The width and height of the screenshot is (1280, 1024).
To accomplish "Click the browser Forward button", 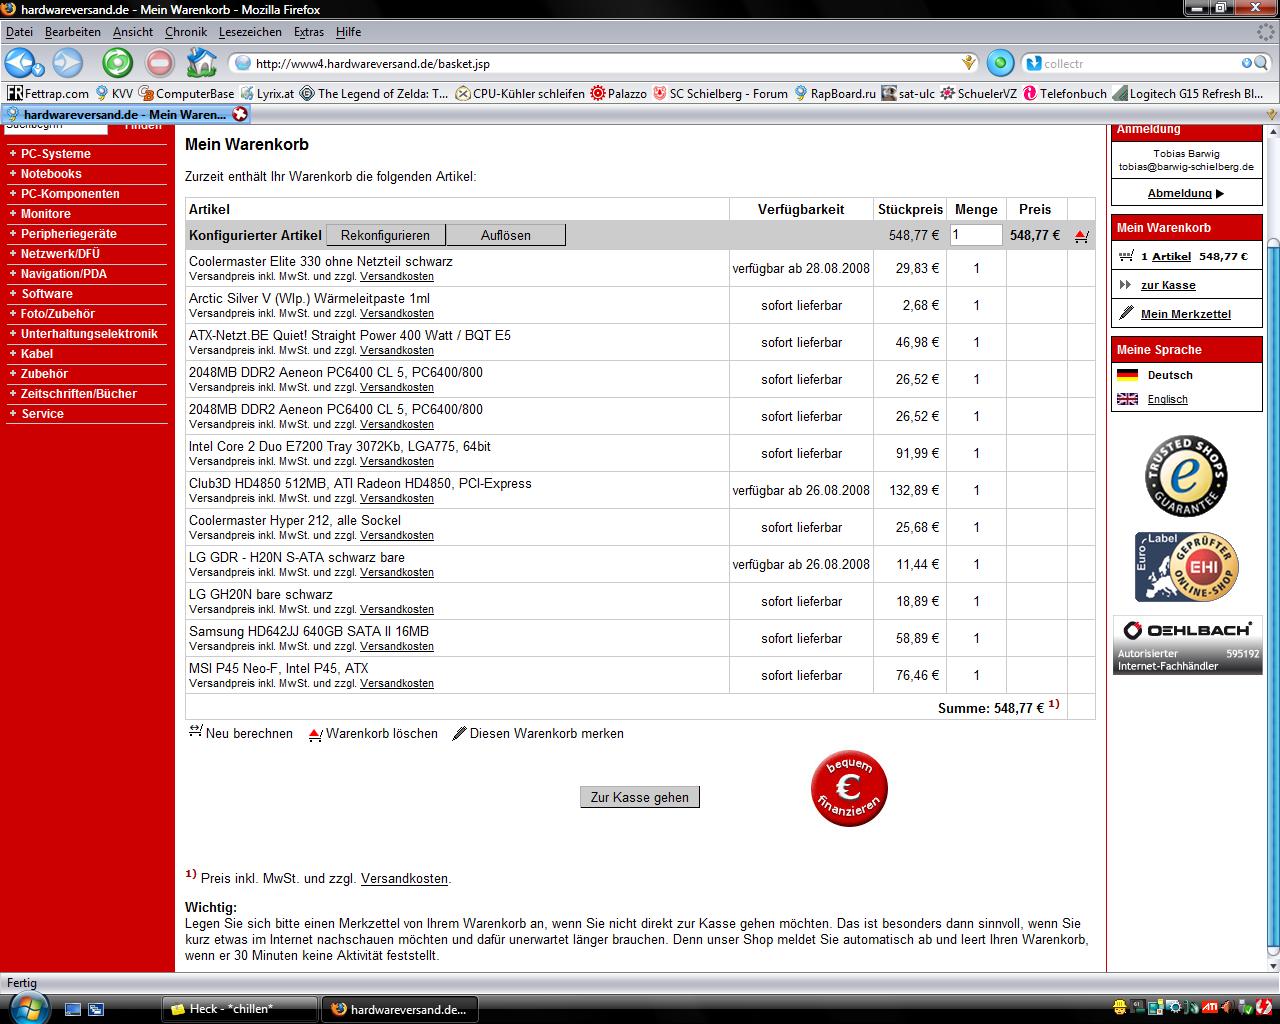I will tap(67, 63).
